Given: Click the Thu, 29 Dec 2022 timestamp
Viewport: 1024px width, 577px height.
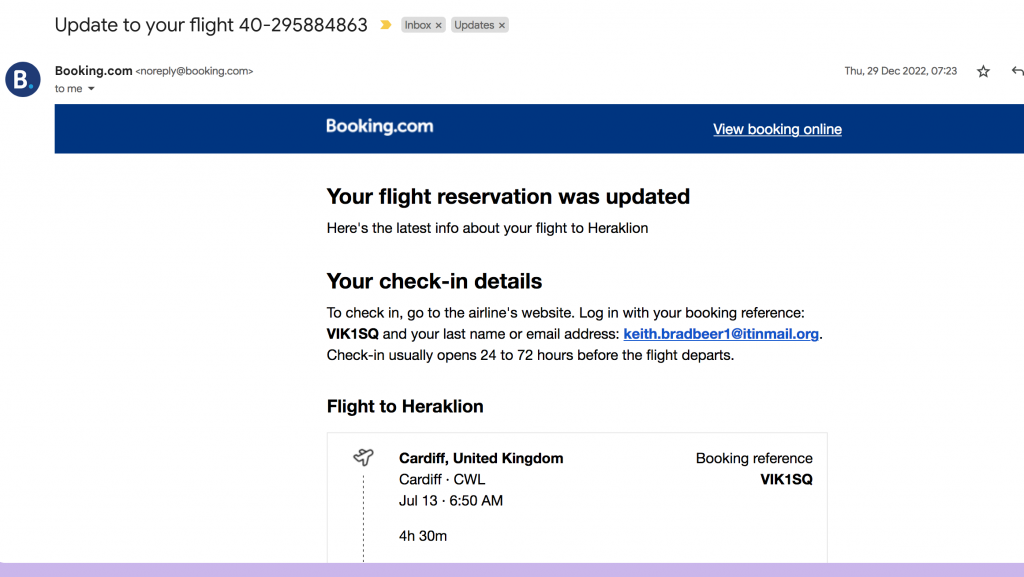Looking at the screenshot, I should tap(900, 71).
